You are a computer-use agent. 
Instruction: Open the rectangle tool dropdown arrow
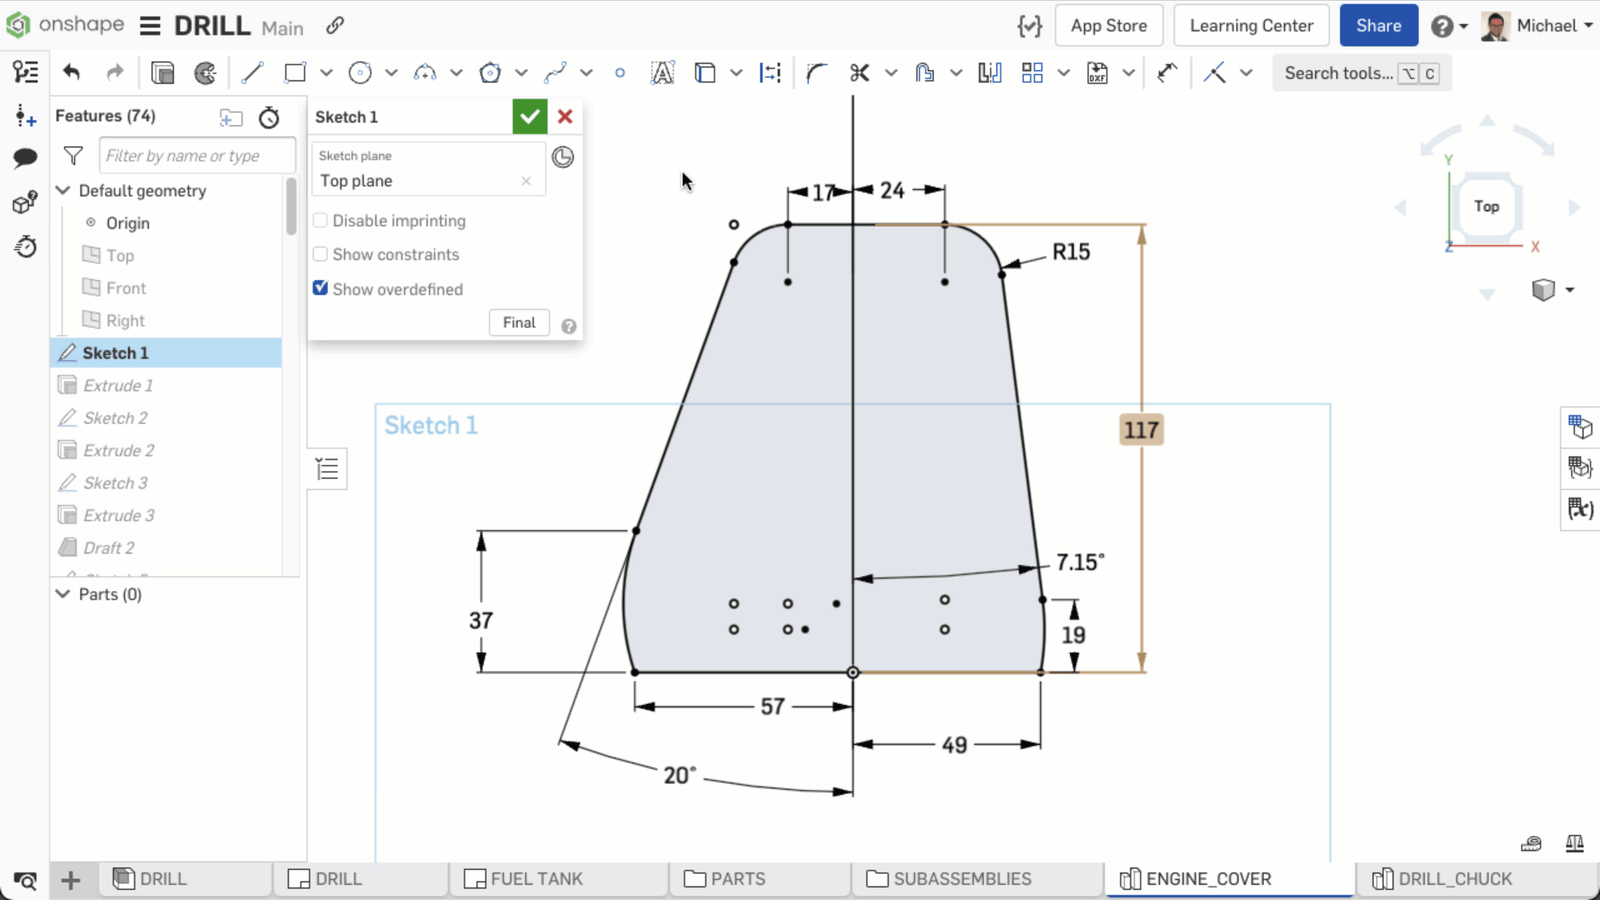point(326,73)
